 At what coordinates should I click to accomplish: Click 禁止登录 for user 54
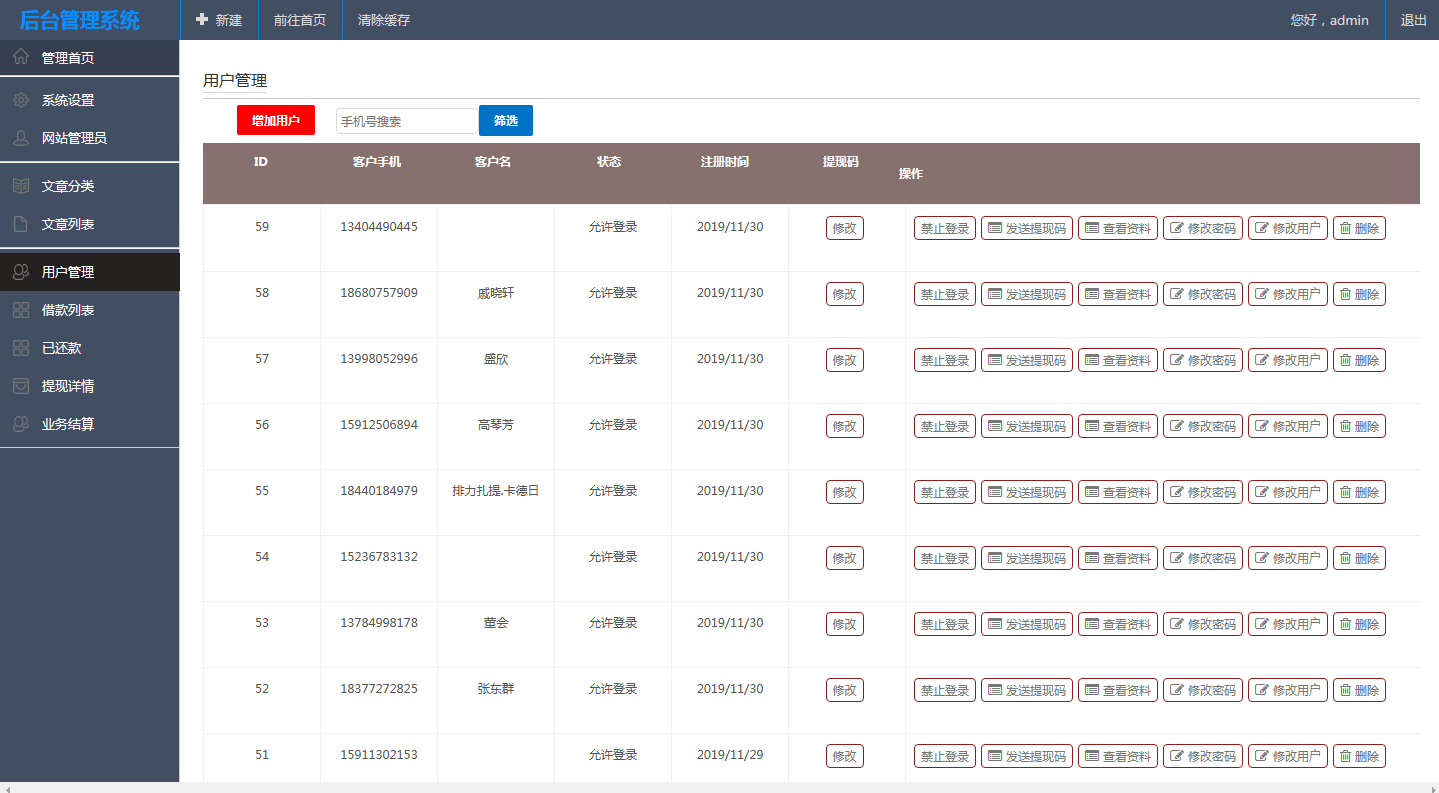(x=945, y=558)
